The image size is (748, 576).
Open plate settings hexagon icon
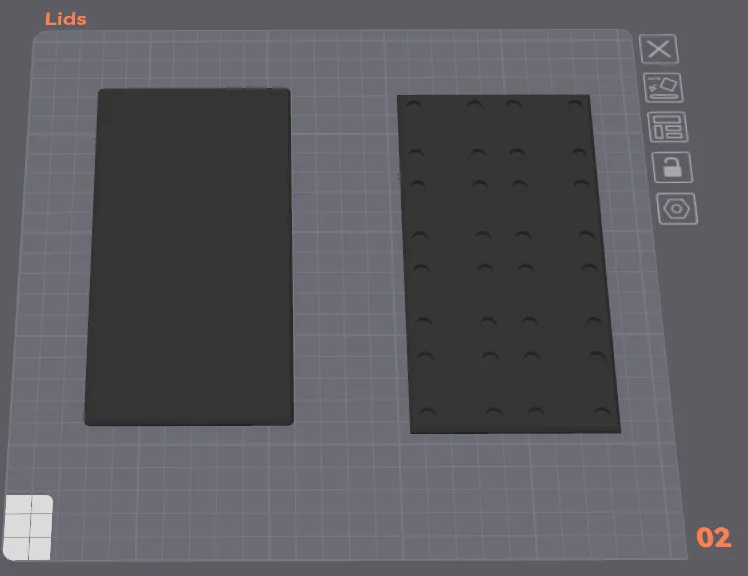click(677, 209)
